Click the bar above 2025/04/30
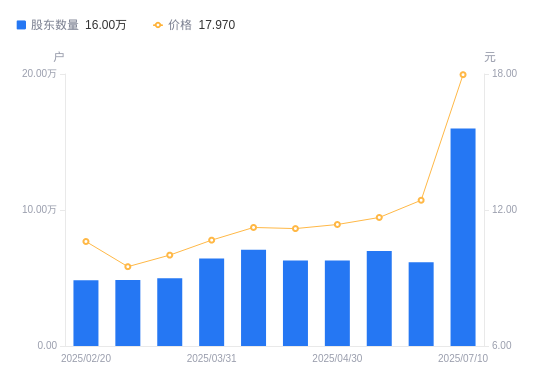Screen dimensions: 550x381 tap(337, 303)
